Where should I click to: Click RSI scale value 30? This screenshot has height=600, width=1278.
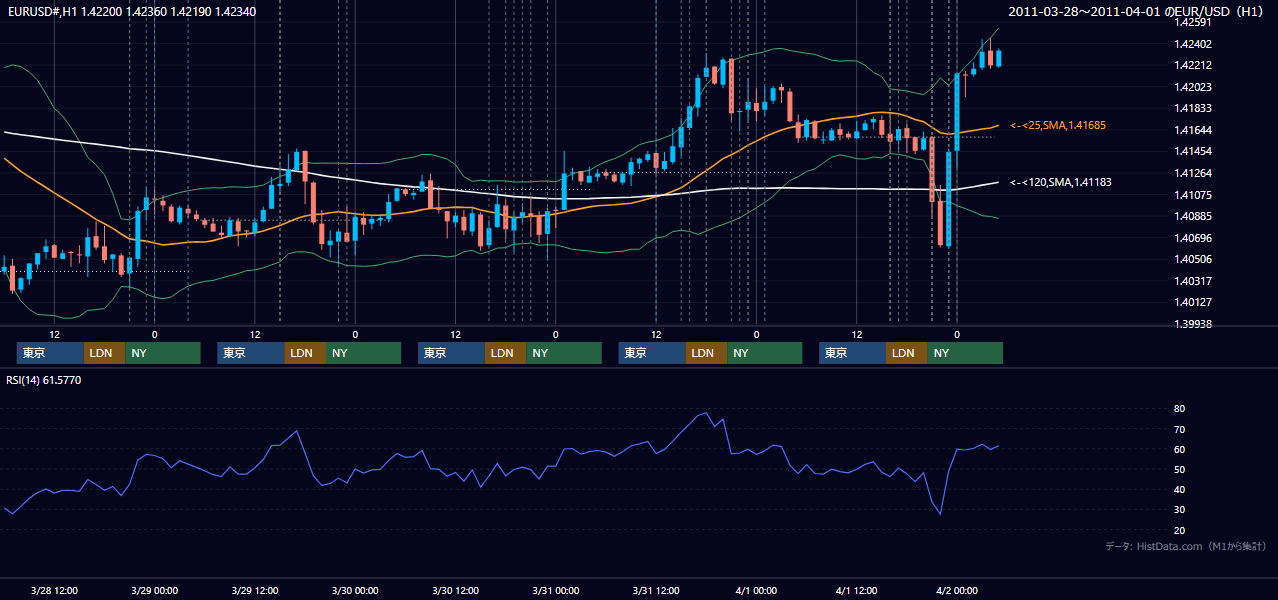(1179, 510)
